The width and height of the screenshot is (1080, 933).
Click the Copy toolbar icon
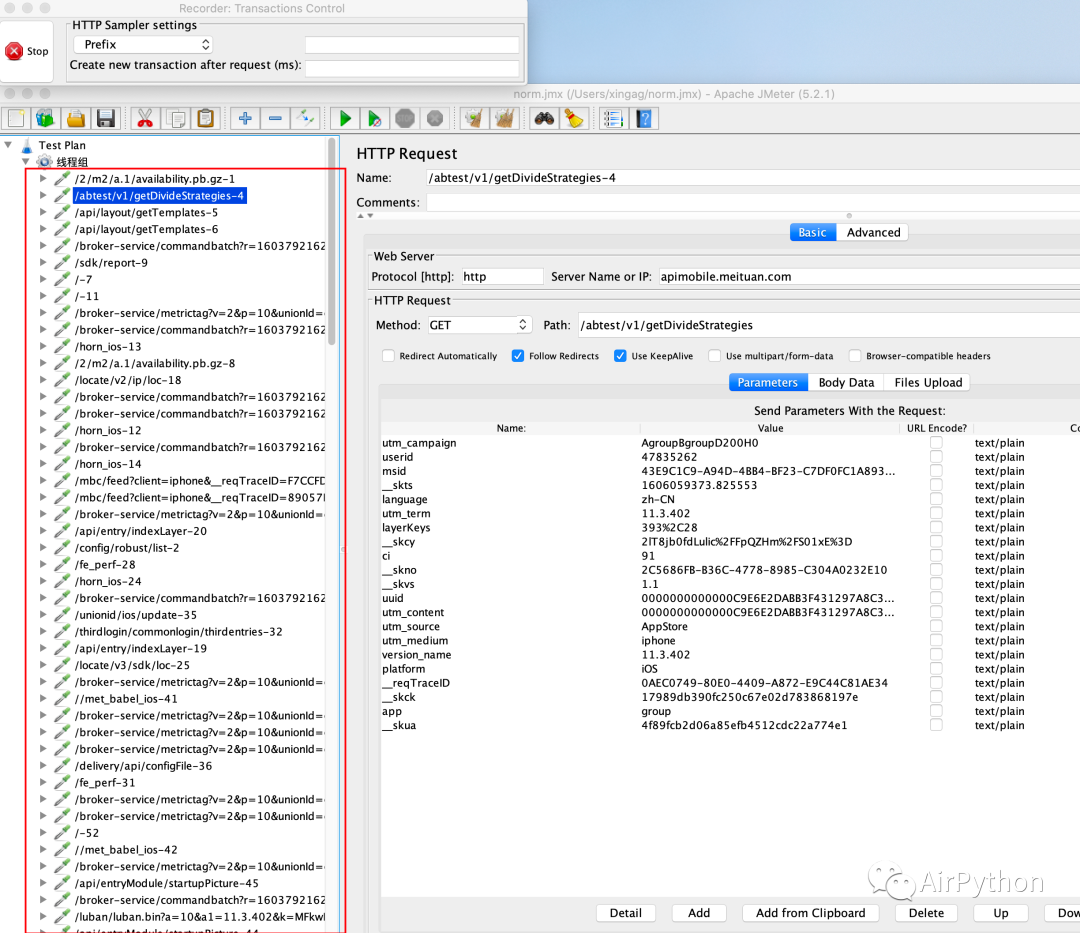176,118
